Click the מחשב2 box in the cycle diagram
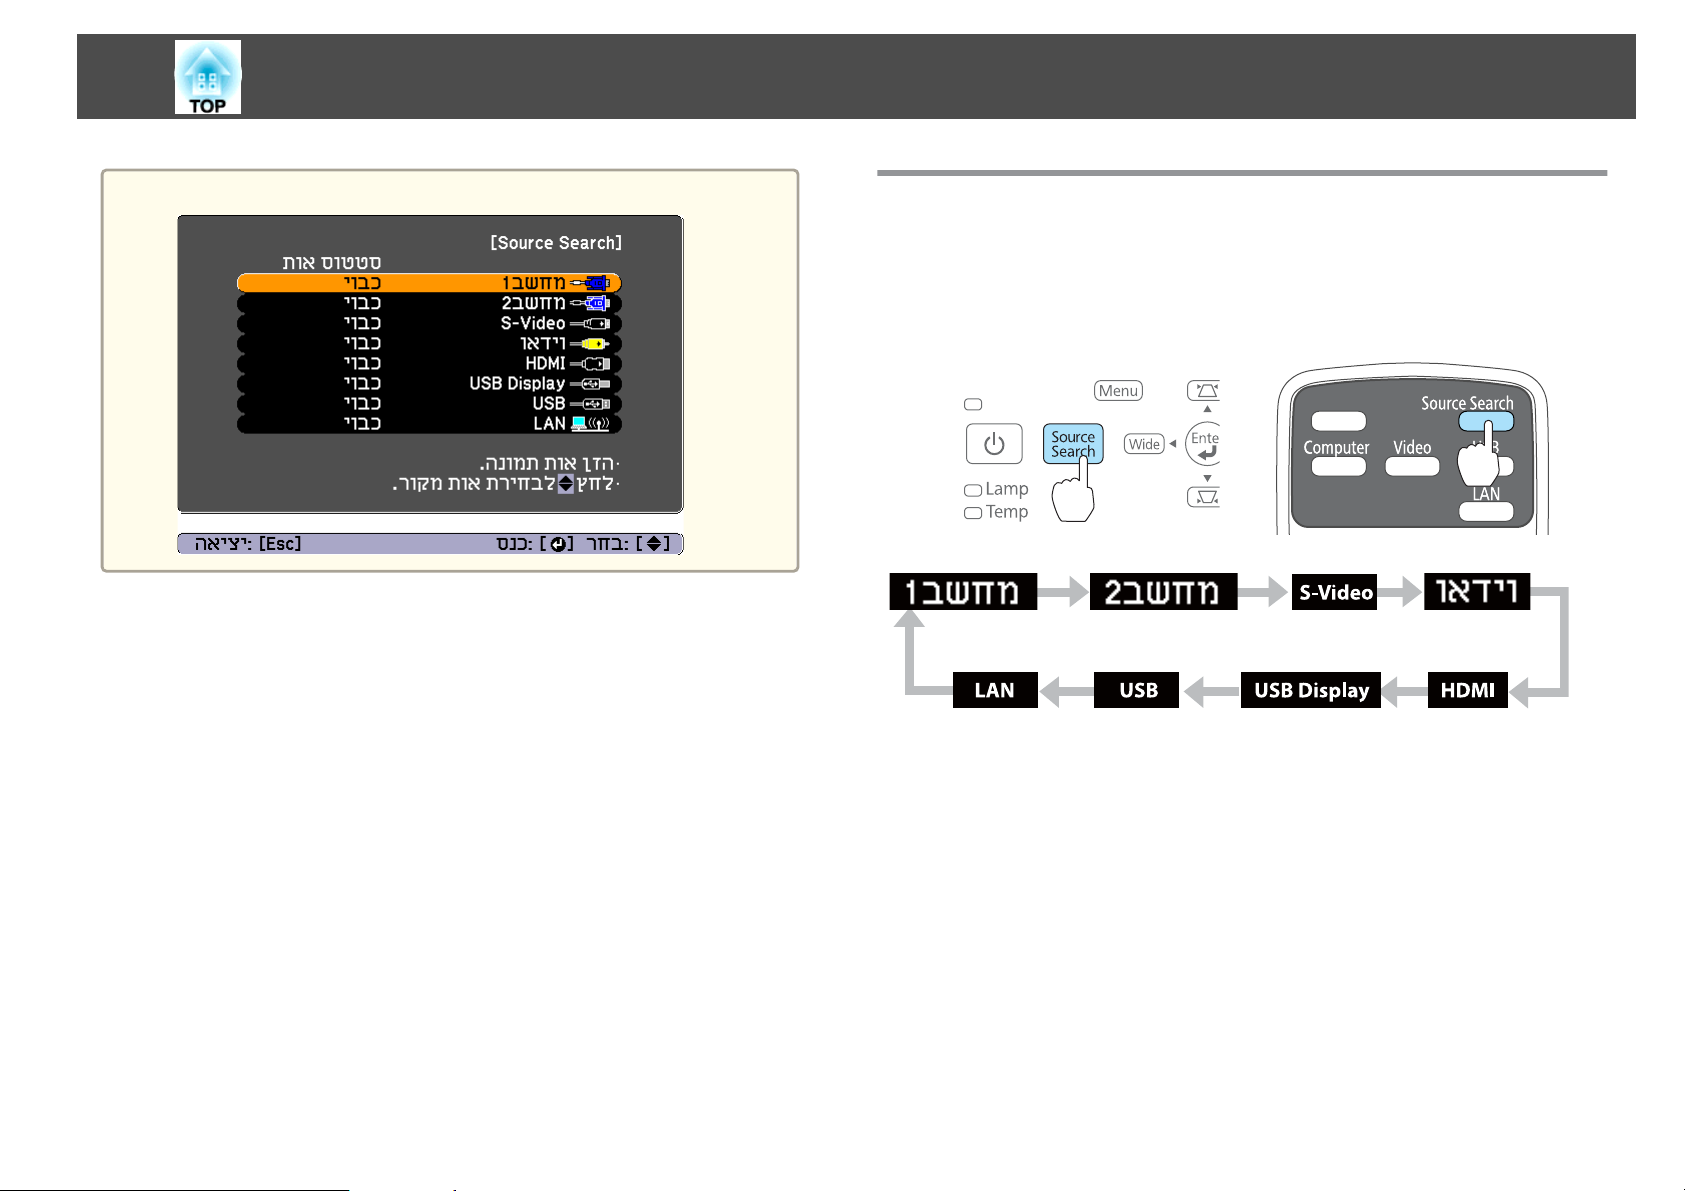 pos(1163,592)
